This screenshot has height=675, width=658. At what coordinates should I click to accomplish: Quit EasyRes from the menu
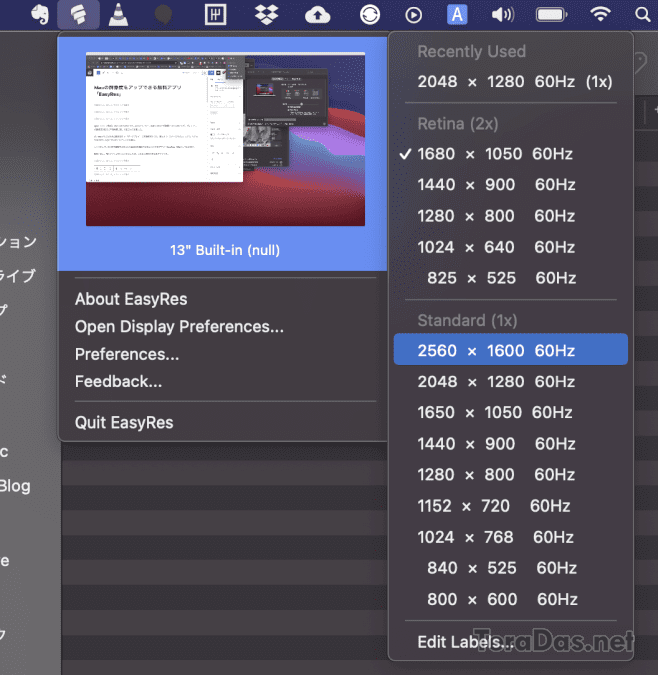click(124, 423)
